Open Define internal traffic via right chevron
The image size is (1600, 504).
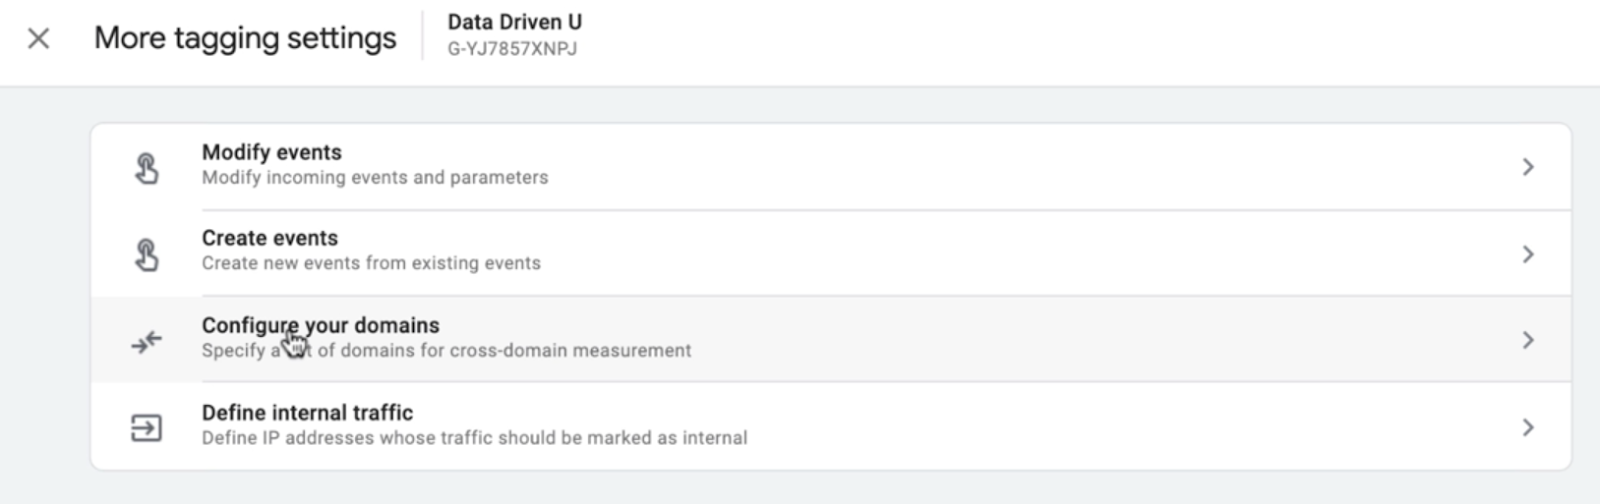(1528, 427)
